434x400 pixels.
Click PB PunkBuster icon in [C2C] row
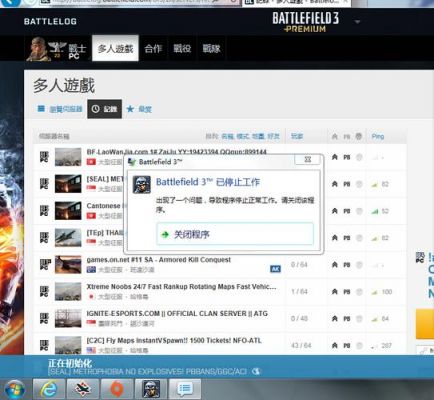pos(347,346)
